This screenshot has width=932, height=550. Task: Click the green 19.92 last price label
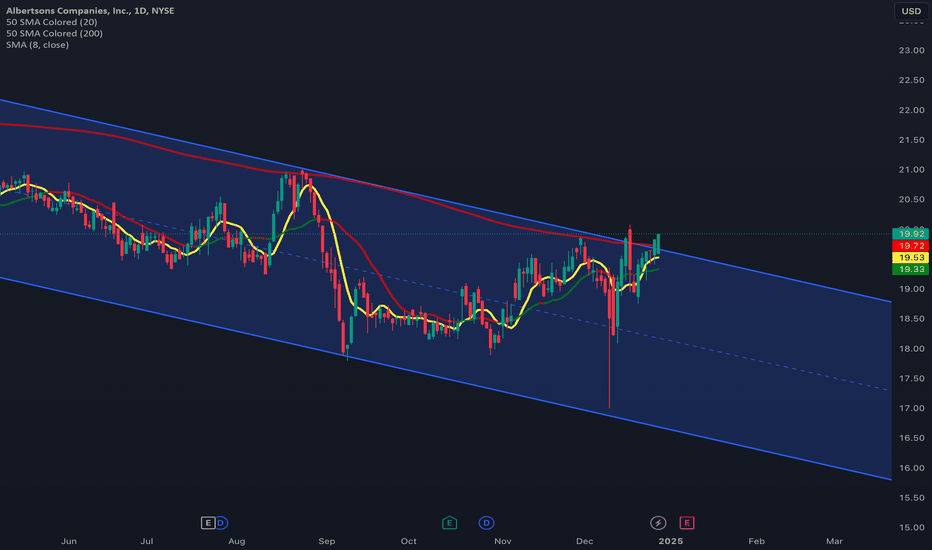point(911,234)
